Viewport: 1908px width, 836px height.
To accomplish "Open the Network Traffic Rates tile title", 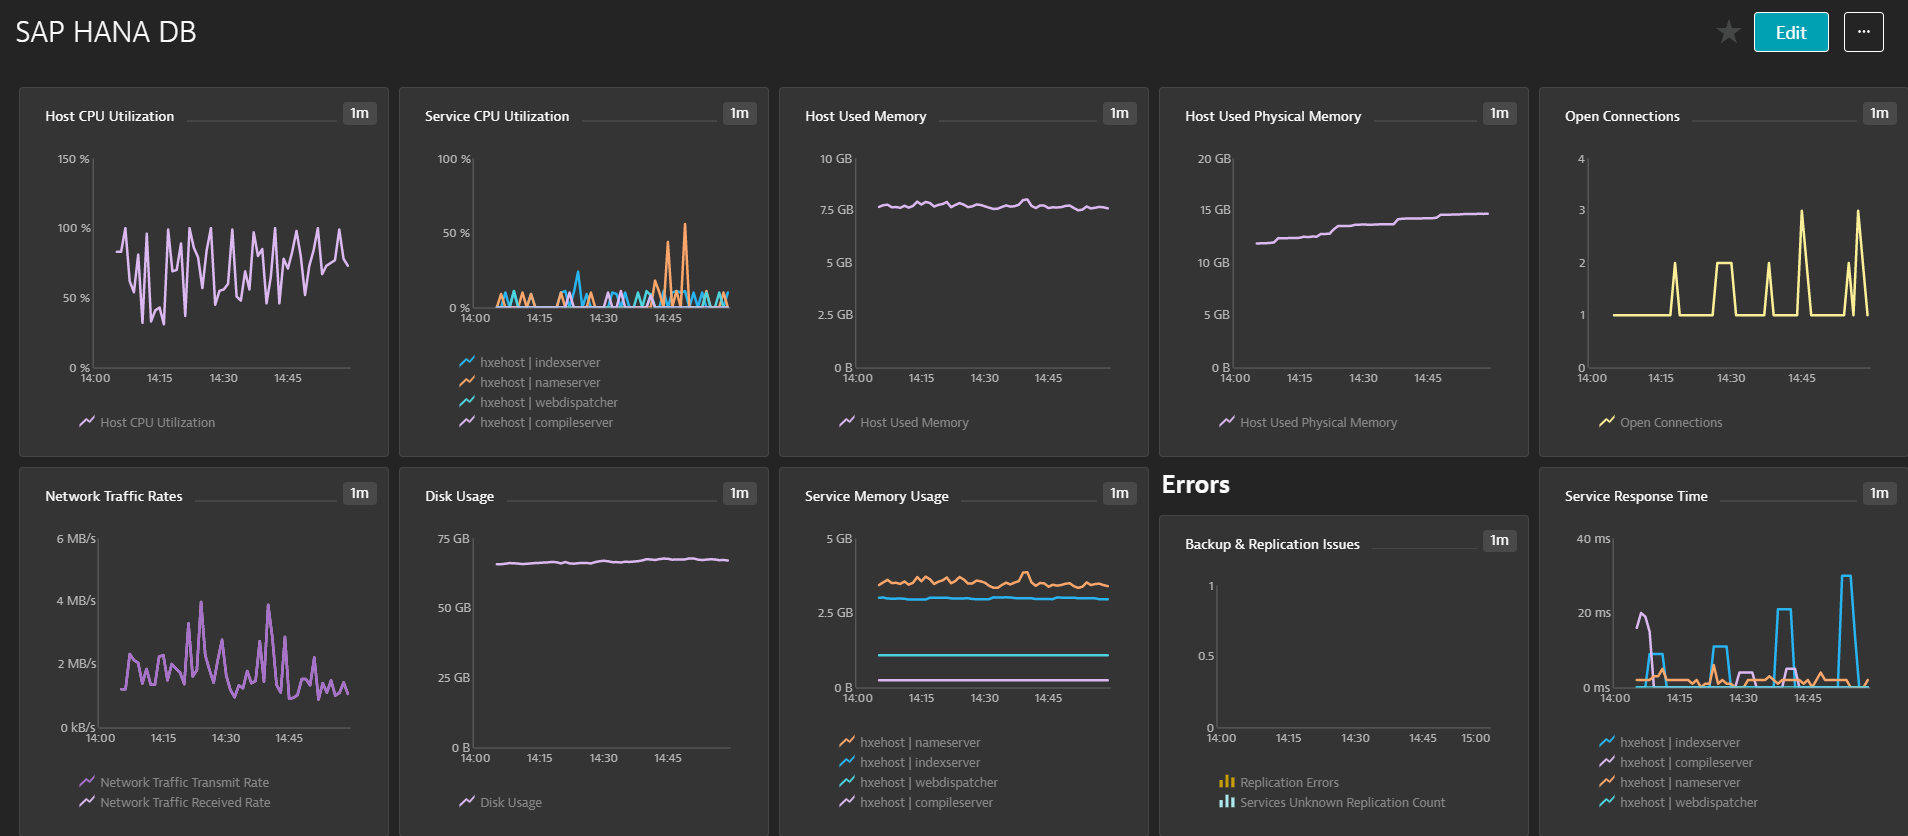I will (x=114, y=496).
